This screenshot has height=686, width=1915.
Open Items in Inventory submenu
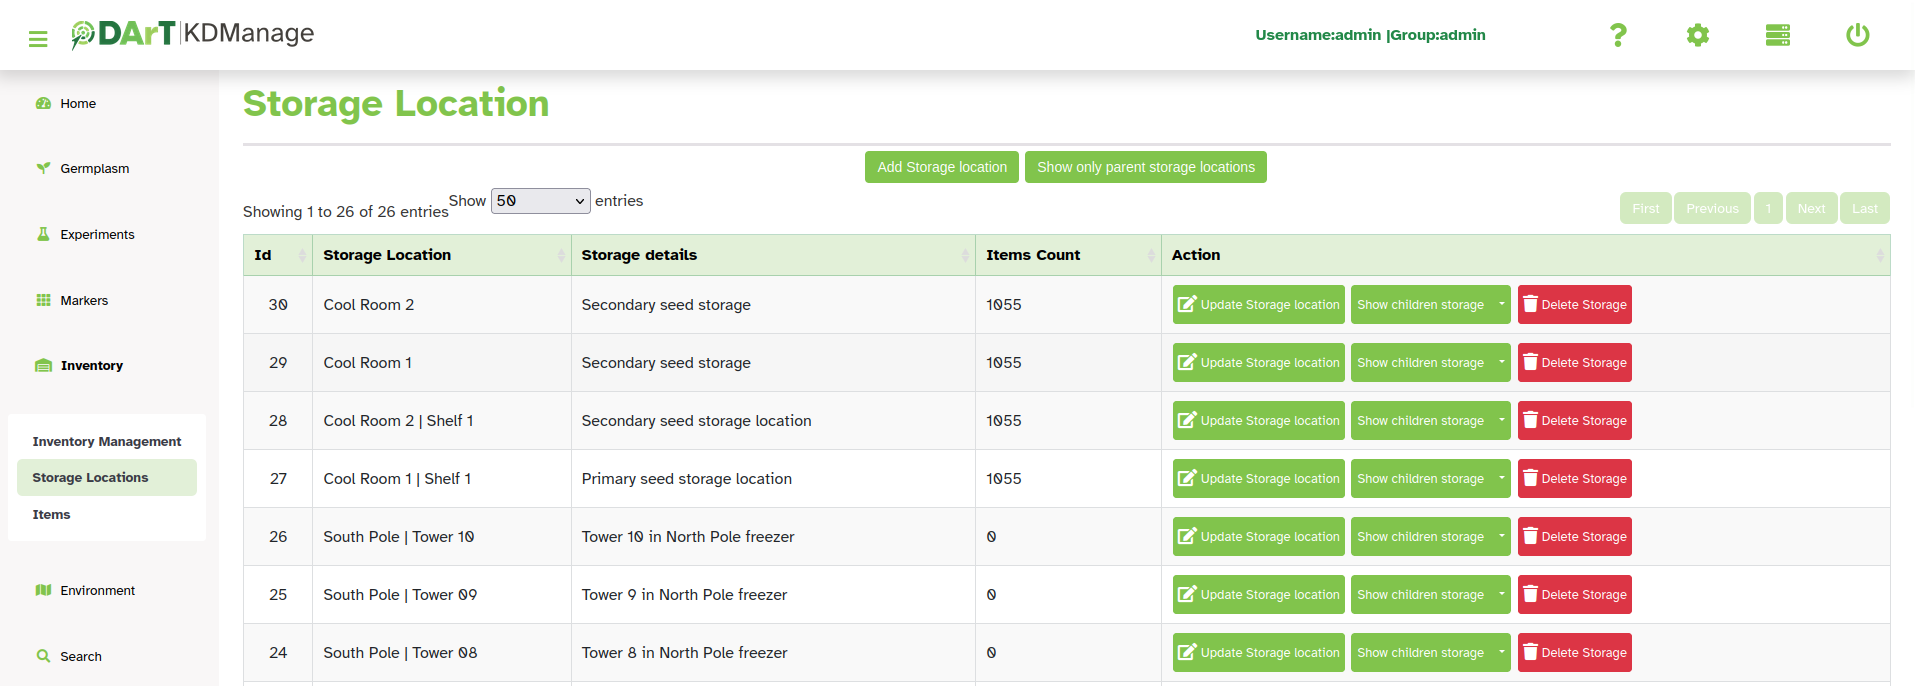[x=51, y=514]
